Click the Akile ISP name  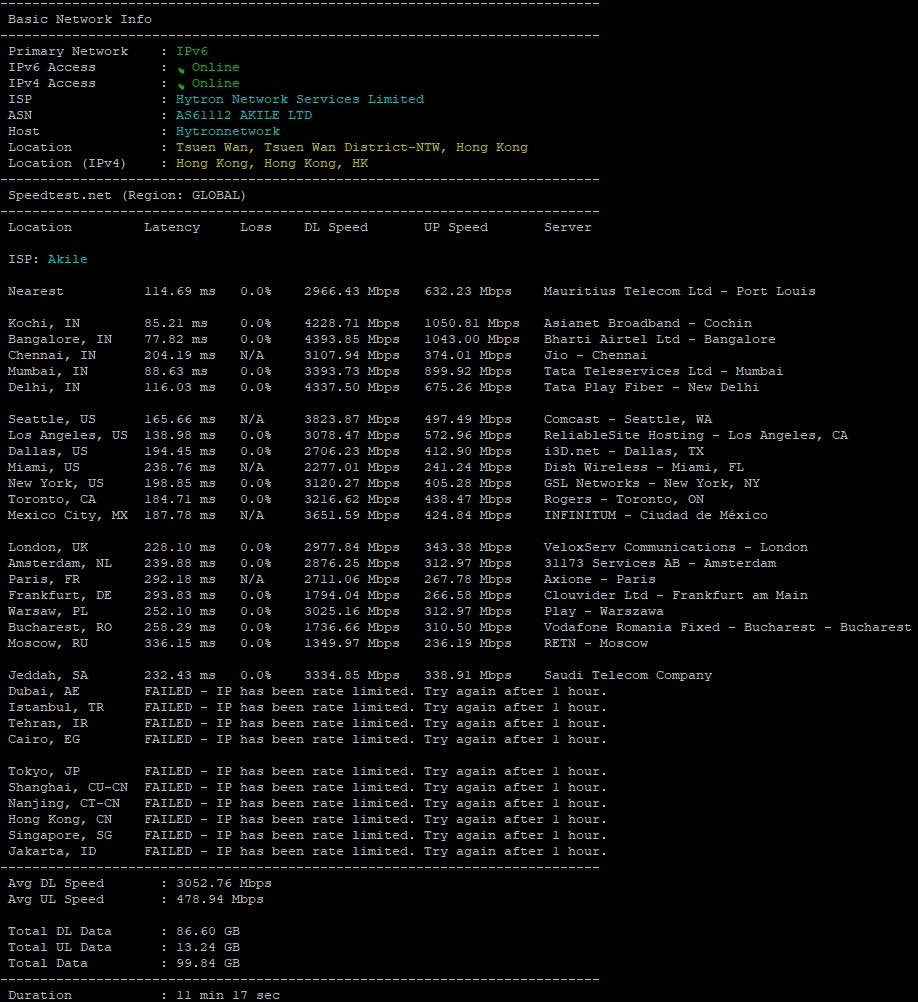[x=68, y=259]
